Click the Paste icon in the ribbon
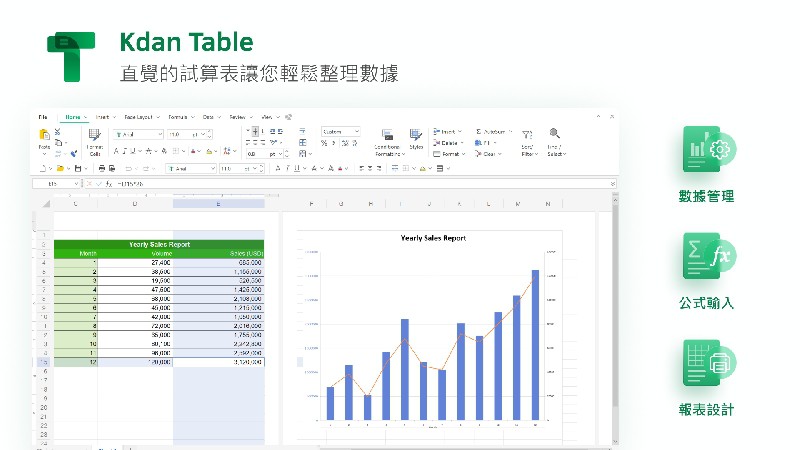 (x=44, y=136)
